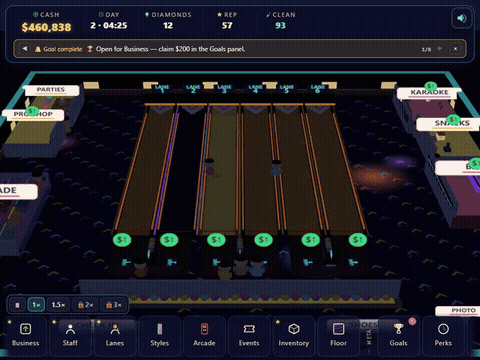Click the Rep value 57

(x=227, y=26)
